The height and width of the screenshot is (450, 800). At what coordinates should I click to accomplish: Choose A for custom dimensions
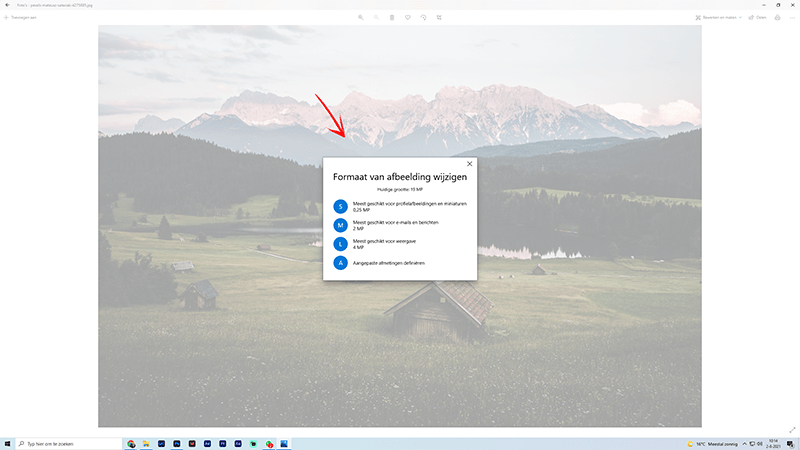[340, 263]
